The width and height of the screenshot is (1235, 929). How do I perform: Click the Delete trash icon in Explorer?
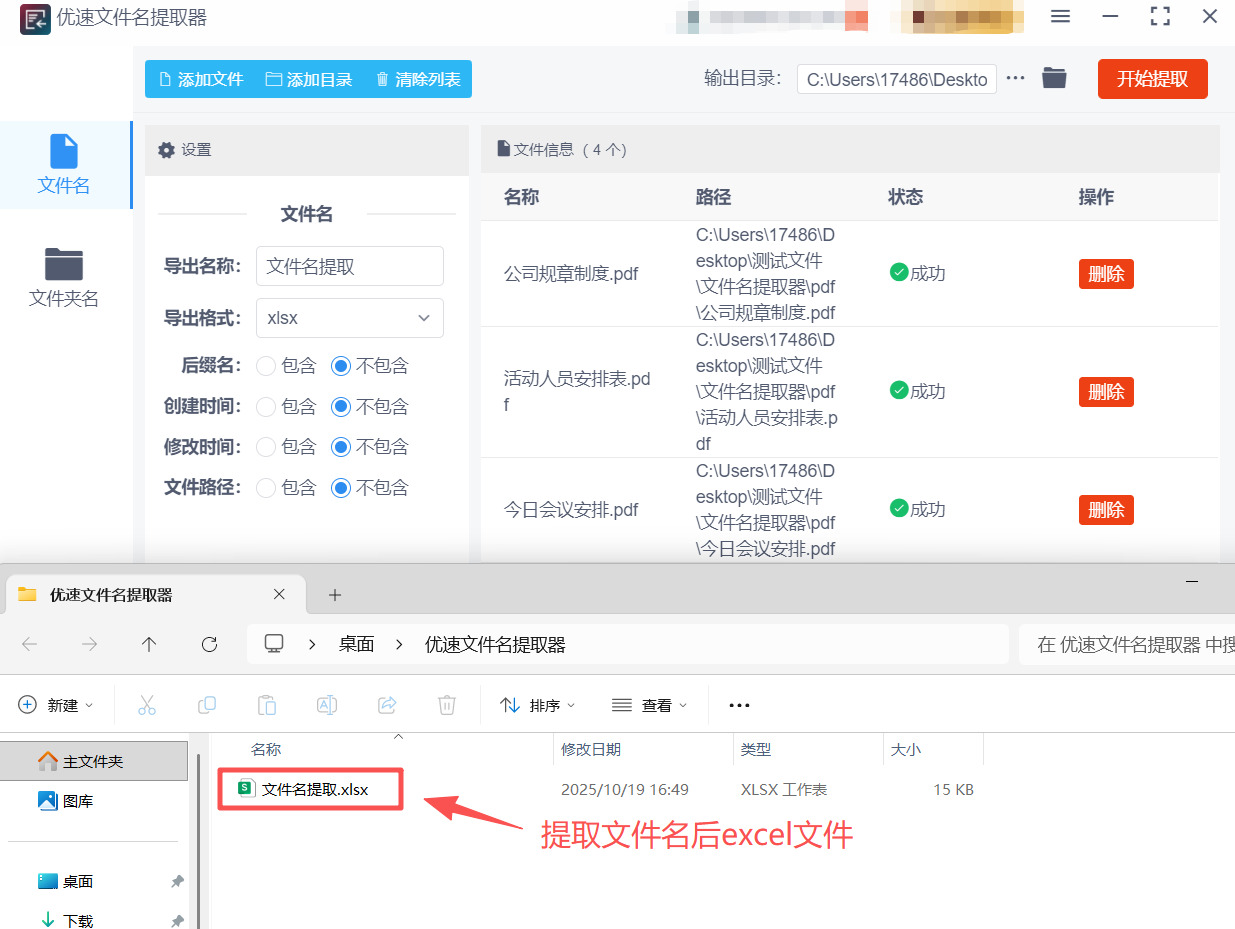447,705
